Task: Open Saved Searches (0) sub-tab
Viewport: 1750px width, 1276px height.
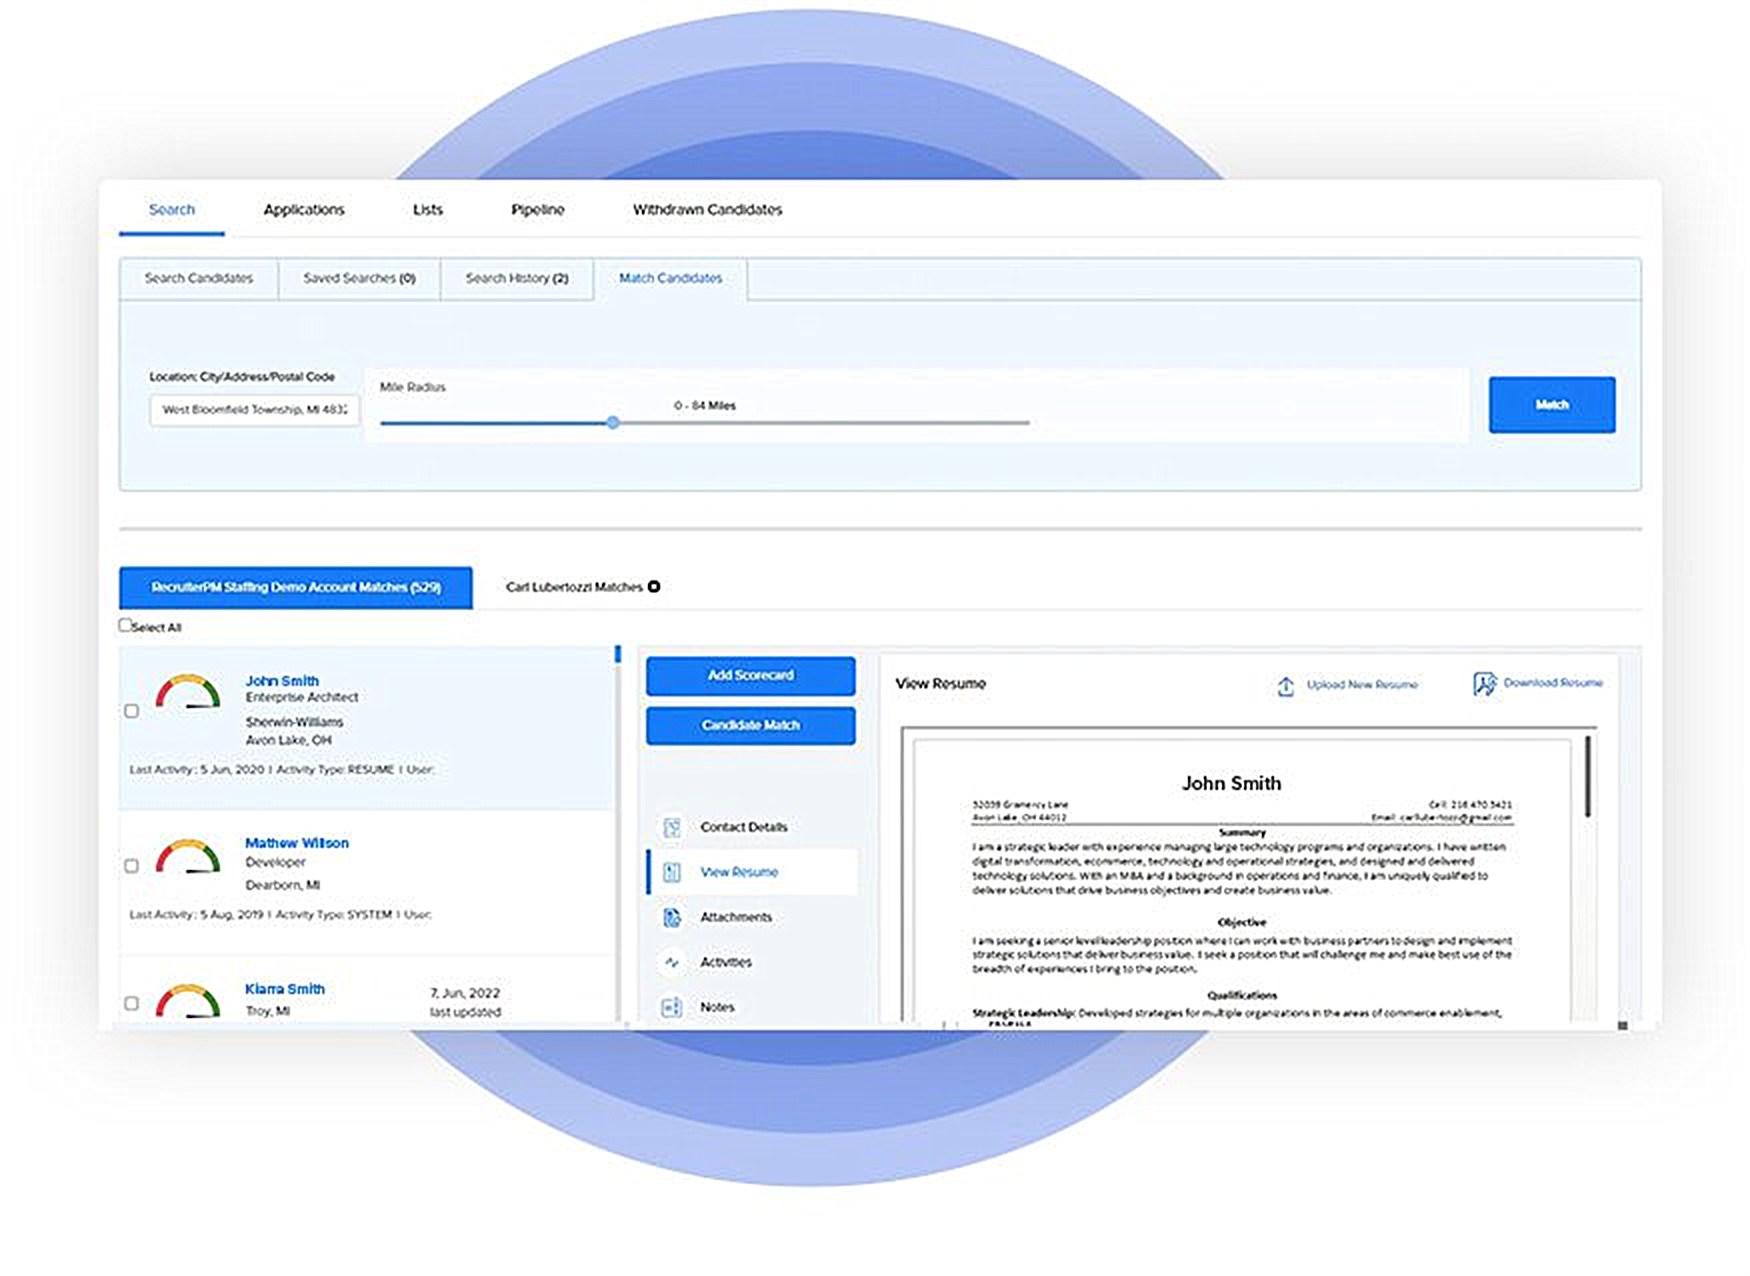Action: pos(359,279)
